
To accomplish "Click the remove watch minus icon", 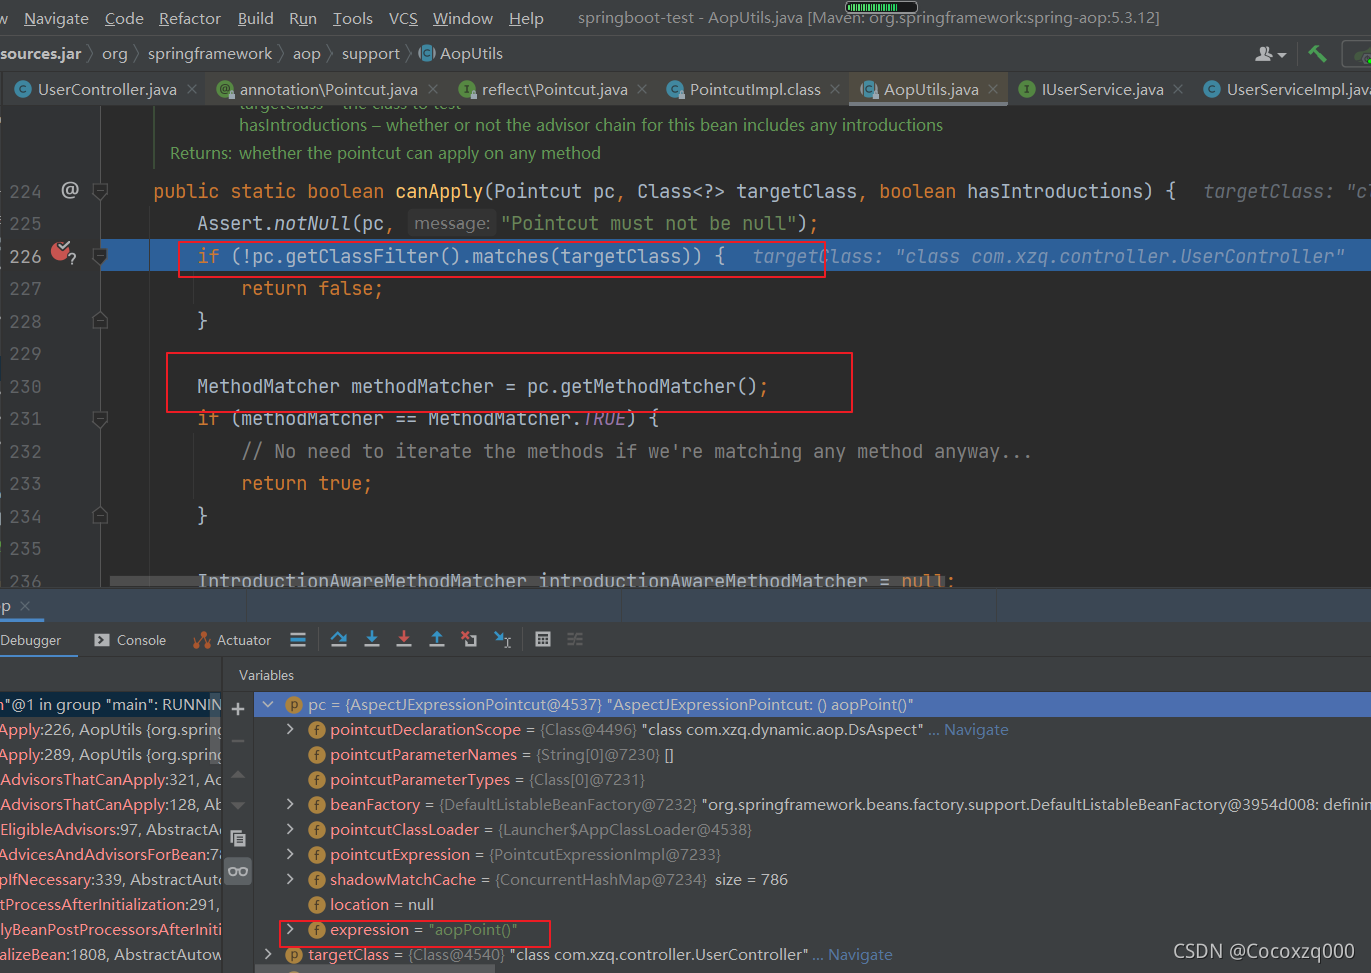I will click(238, 741).
